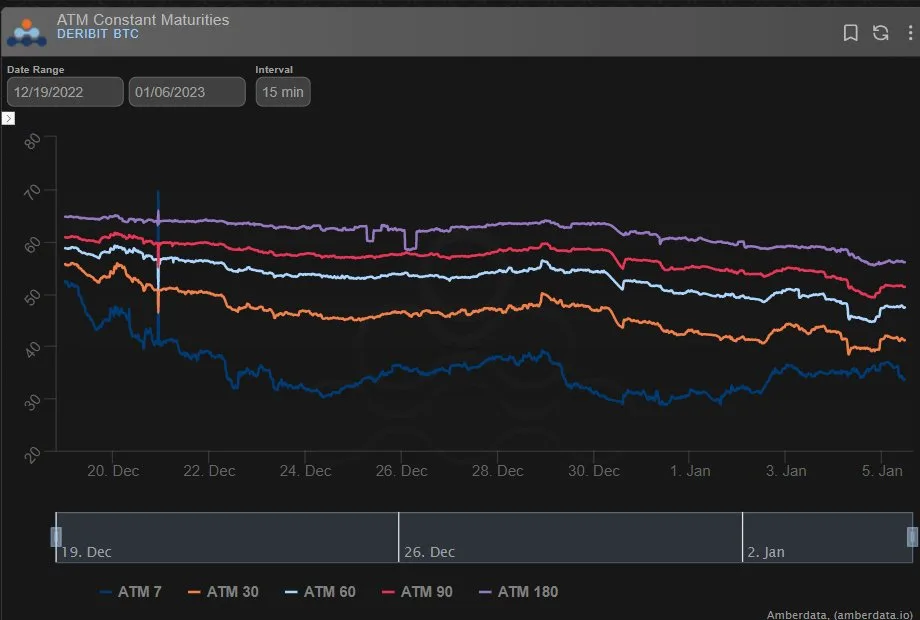Grab the right range navigator handle

tap(912, 537)
